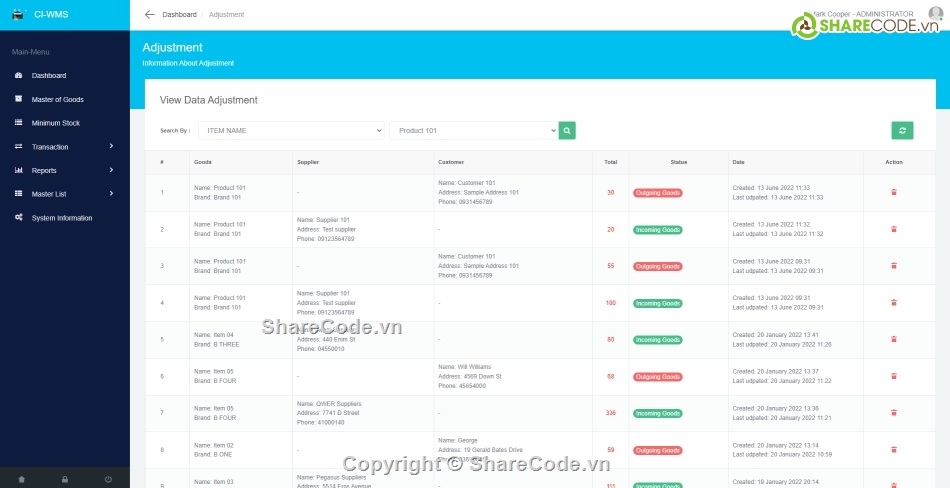
Task: Click the back arrow in the breadcrumb bar
Action: (149, 15)
